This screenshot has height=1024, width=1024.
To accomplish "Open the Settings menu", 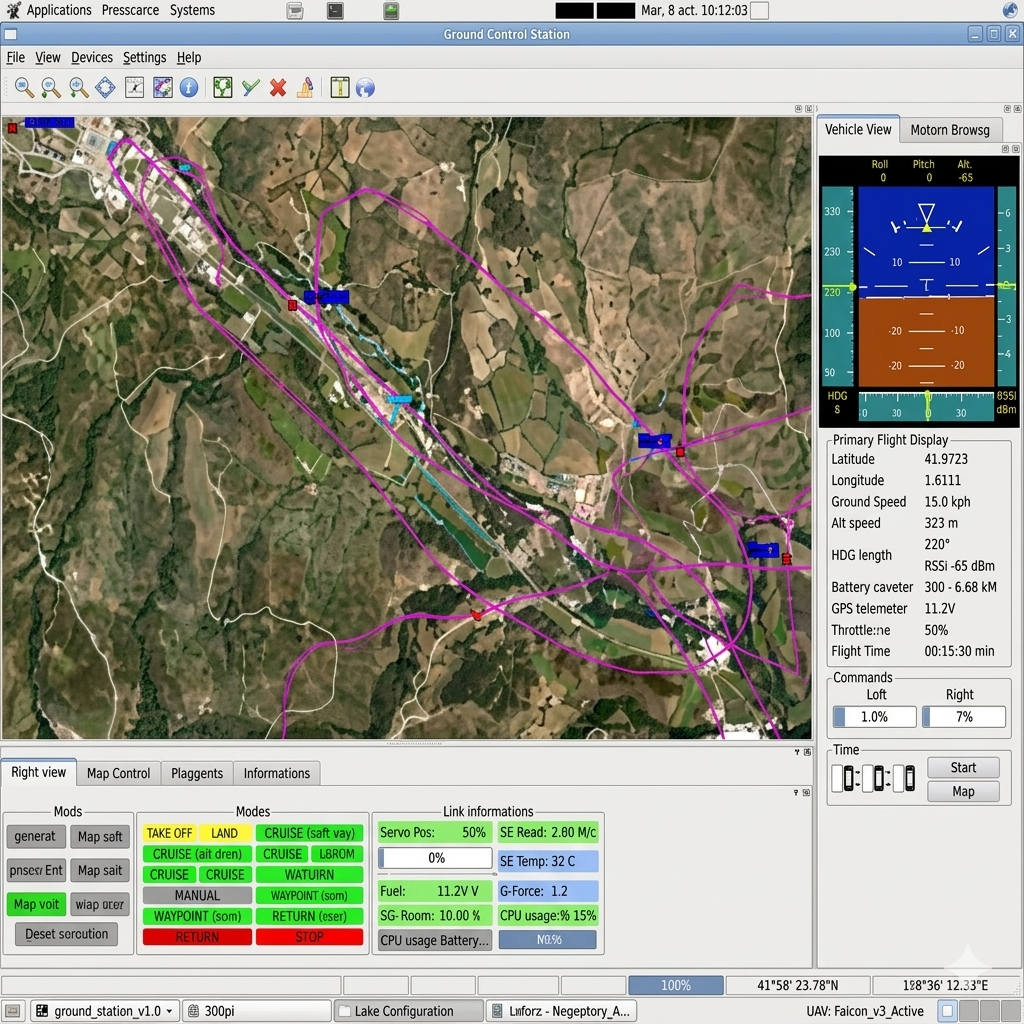I will 144,58.
